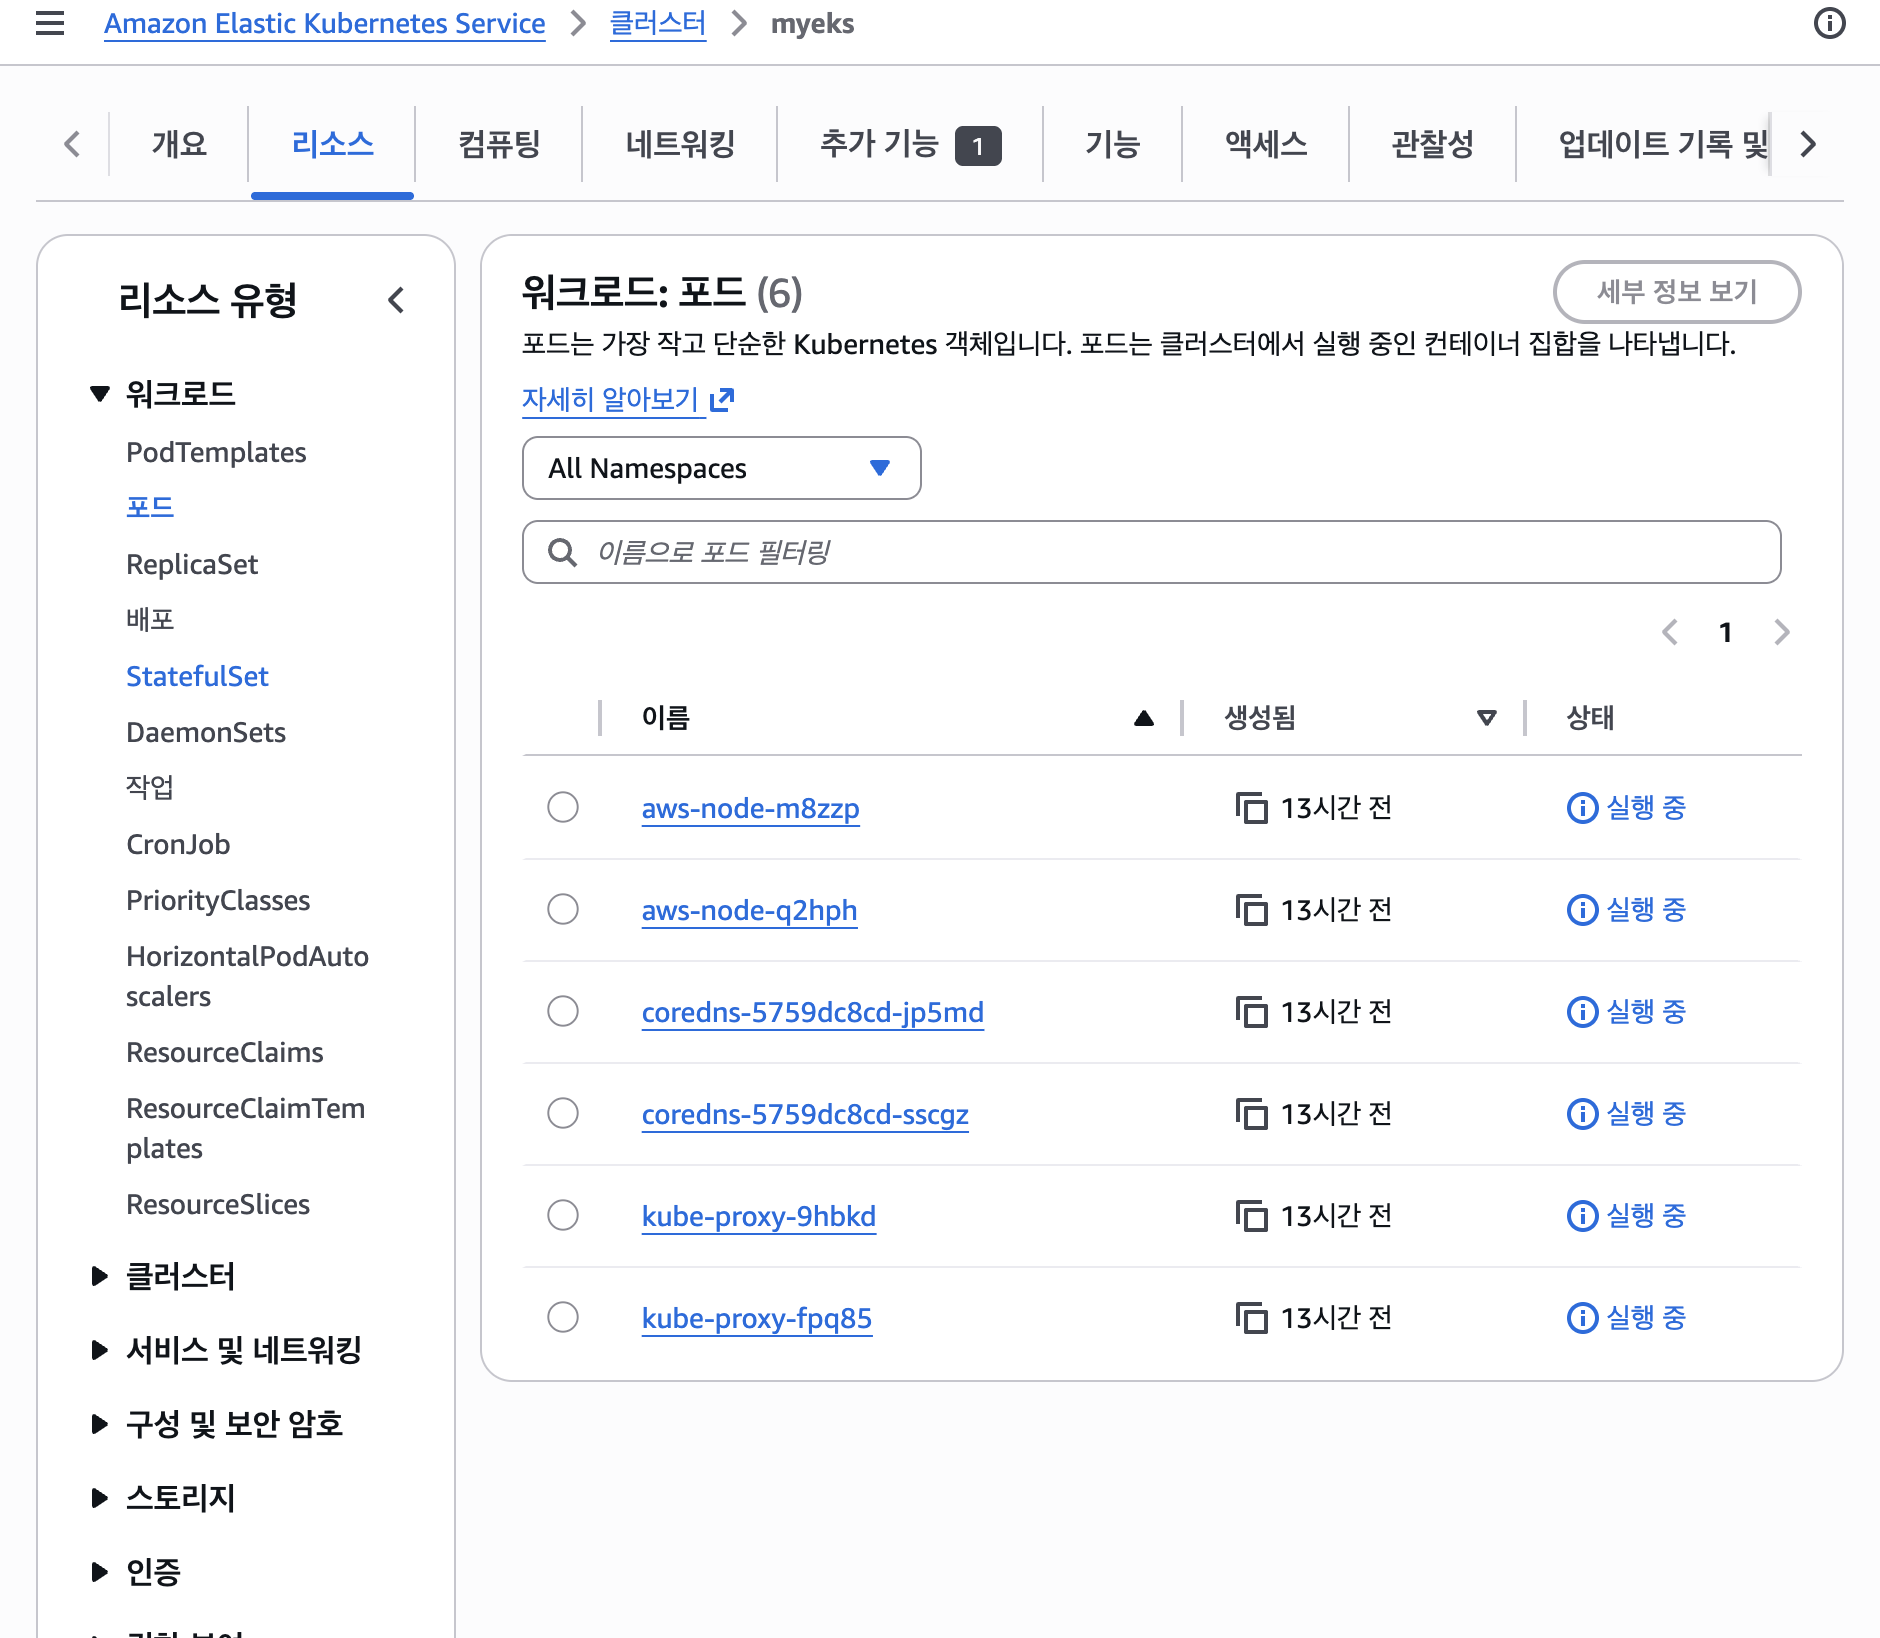Viewport: 1880px width, 1638px height.
Task: Collapse the resource types panel
Action: [x=396, y=300]
